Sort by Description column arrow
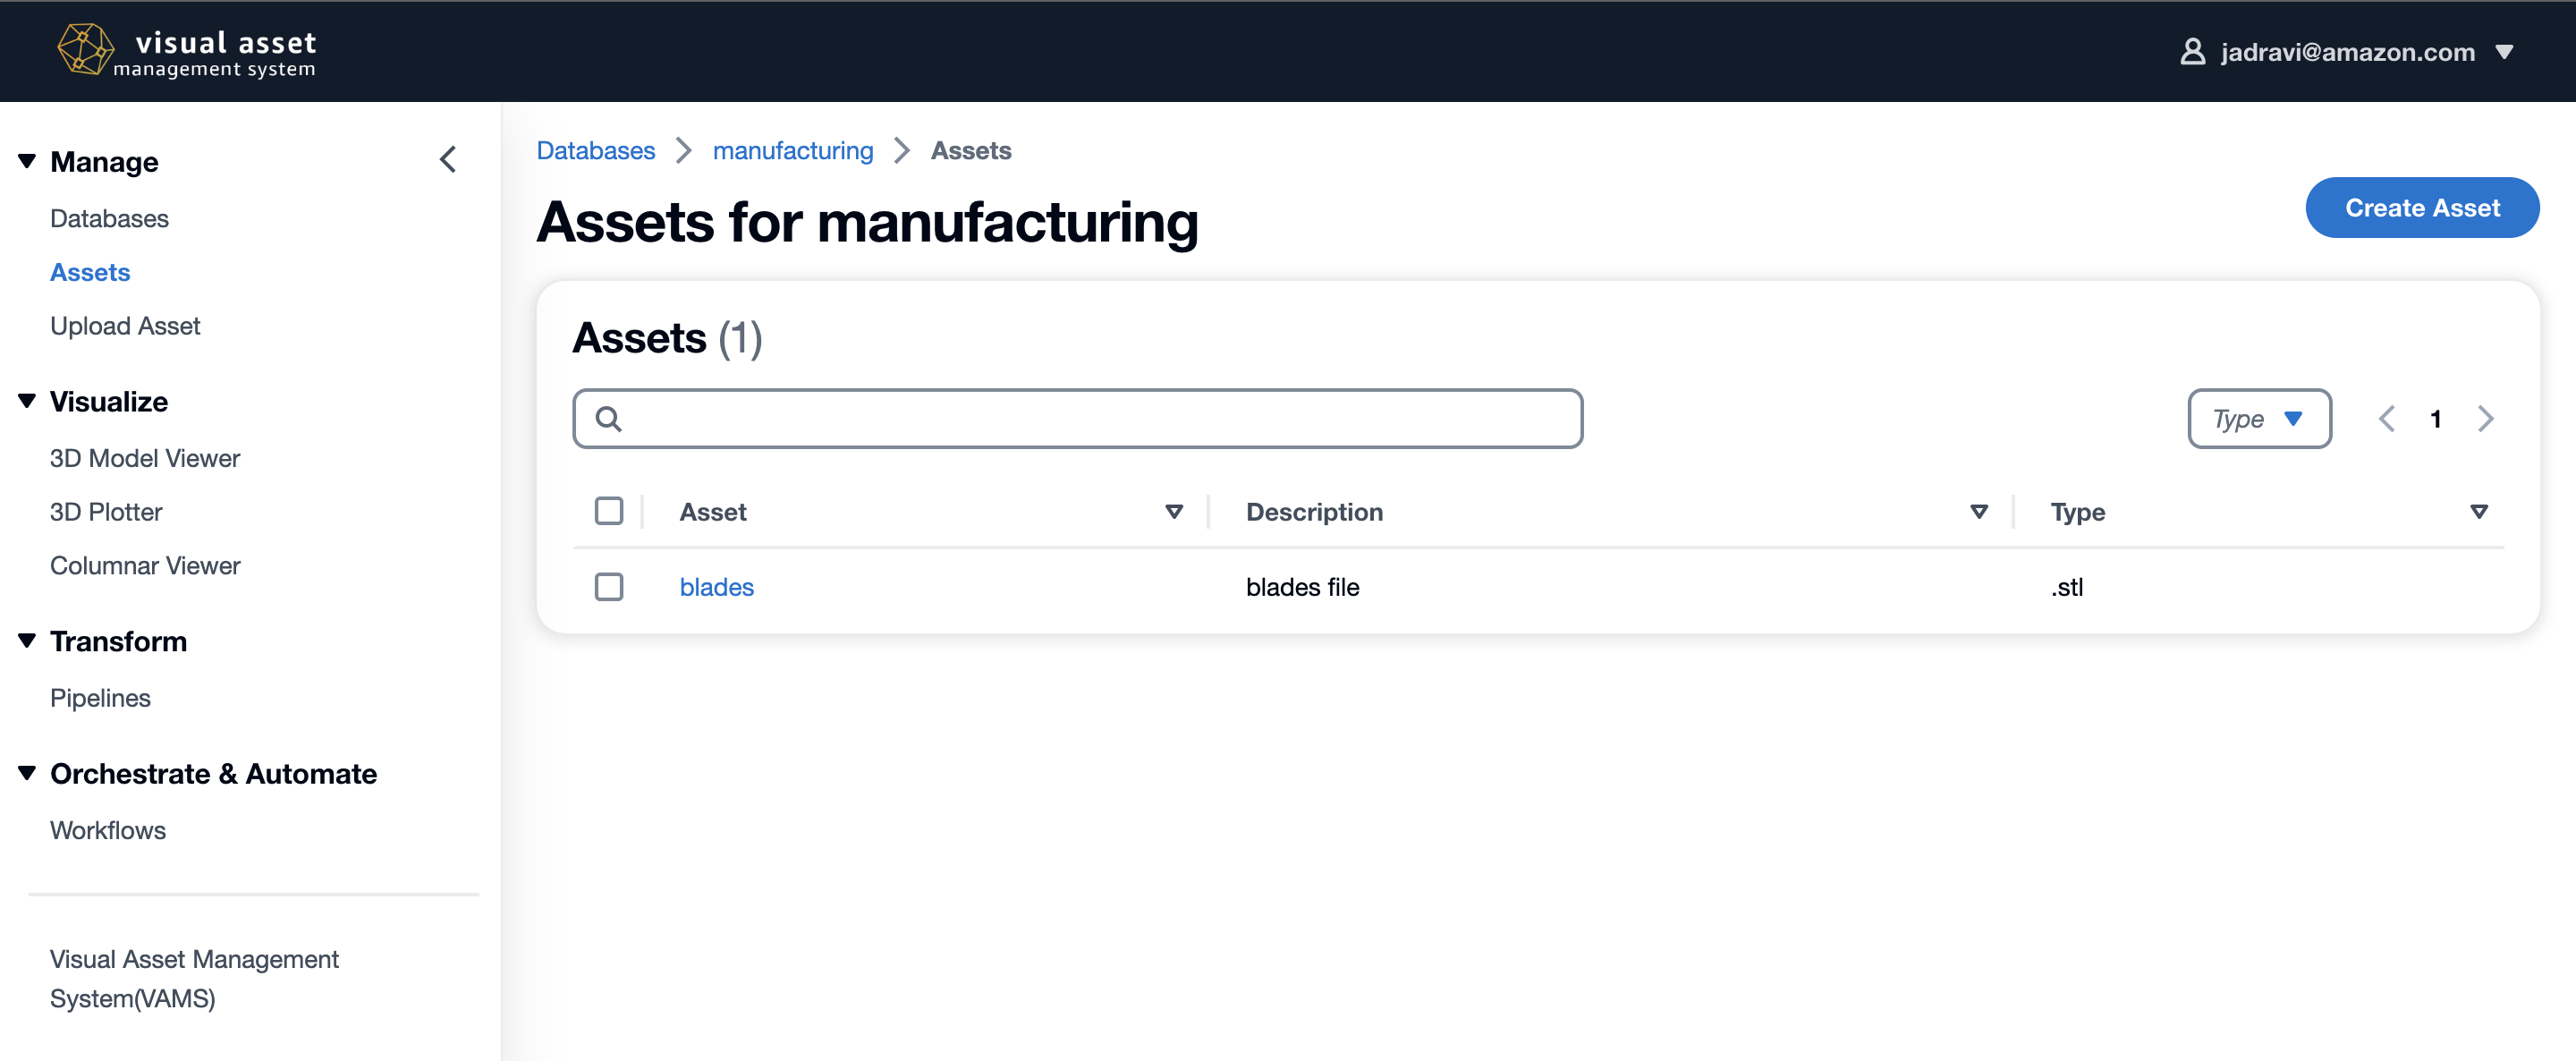This screenshot has width=2576, height=1061. pyautogui.click(x=1978, y=512)
